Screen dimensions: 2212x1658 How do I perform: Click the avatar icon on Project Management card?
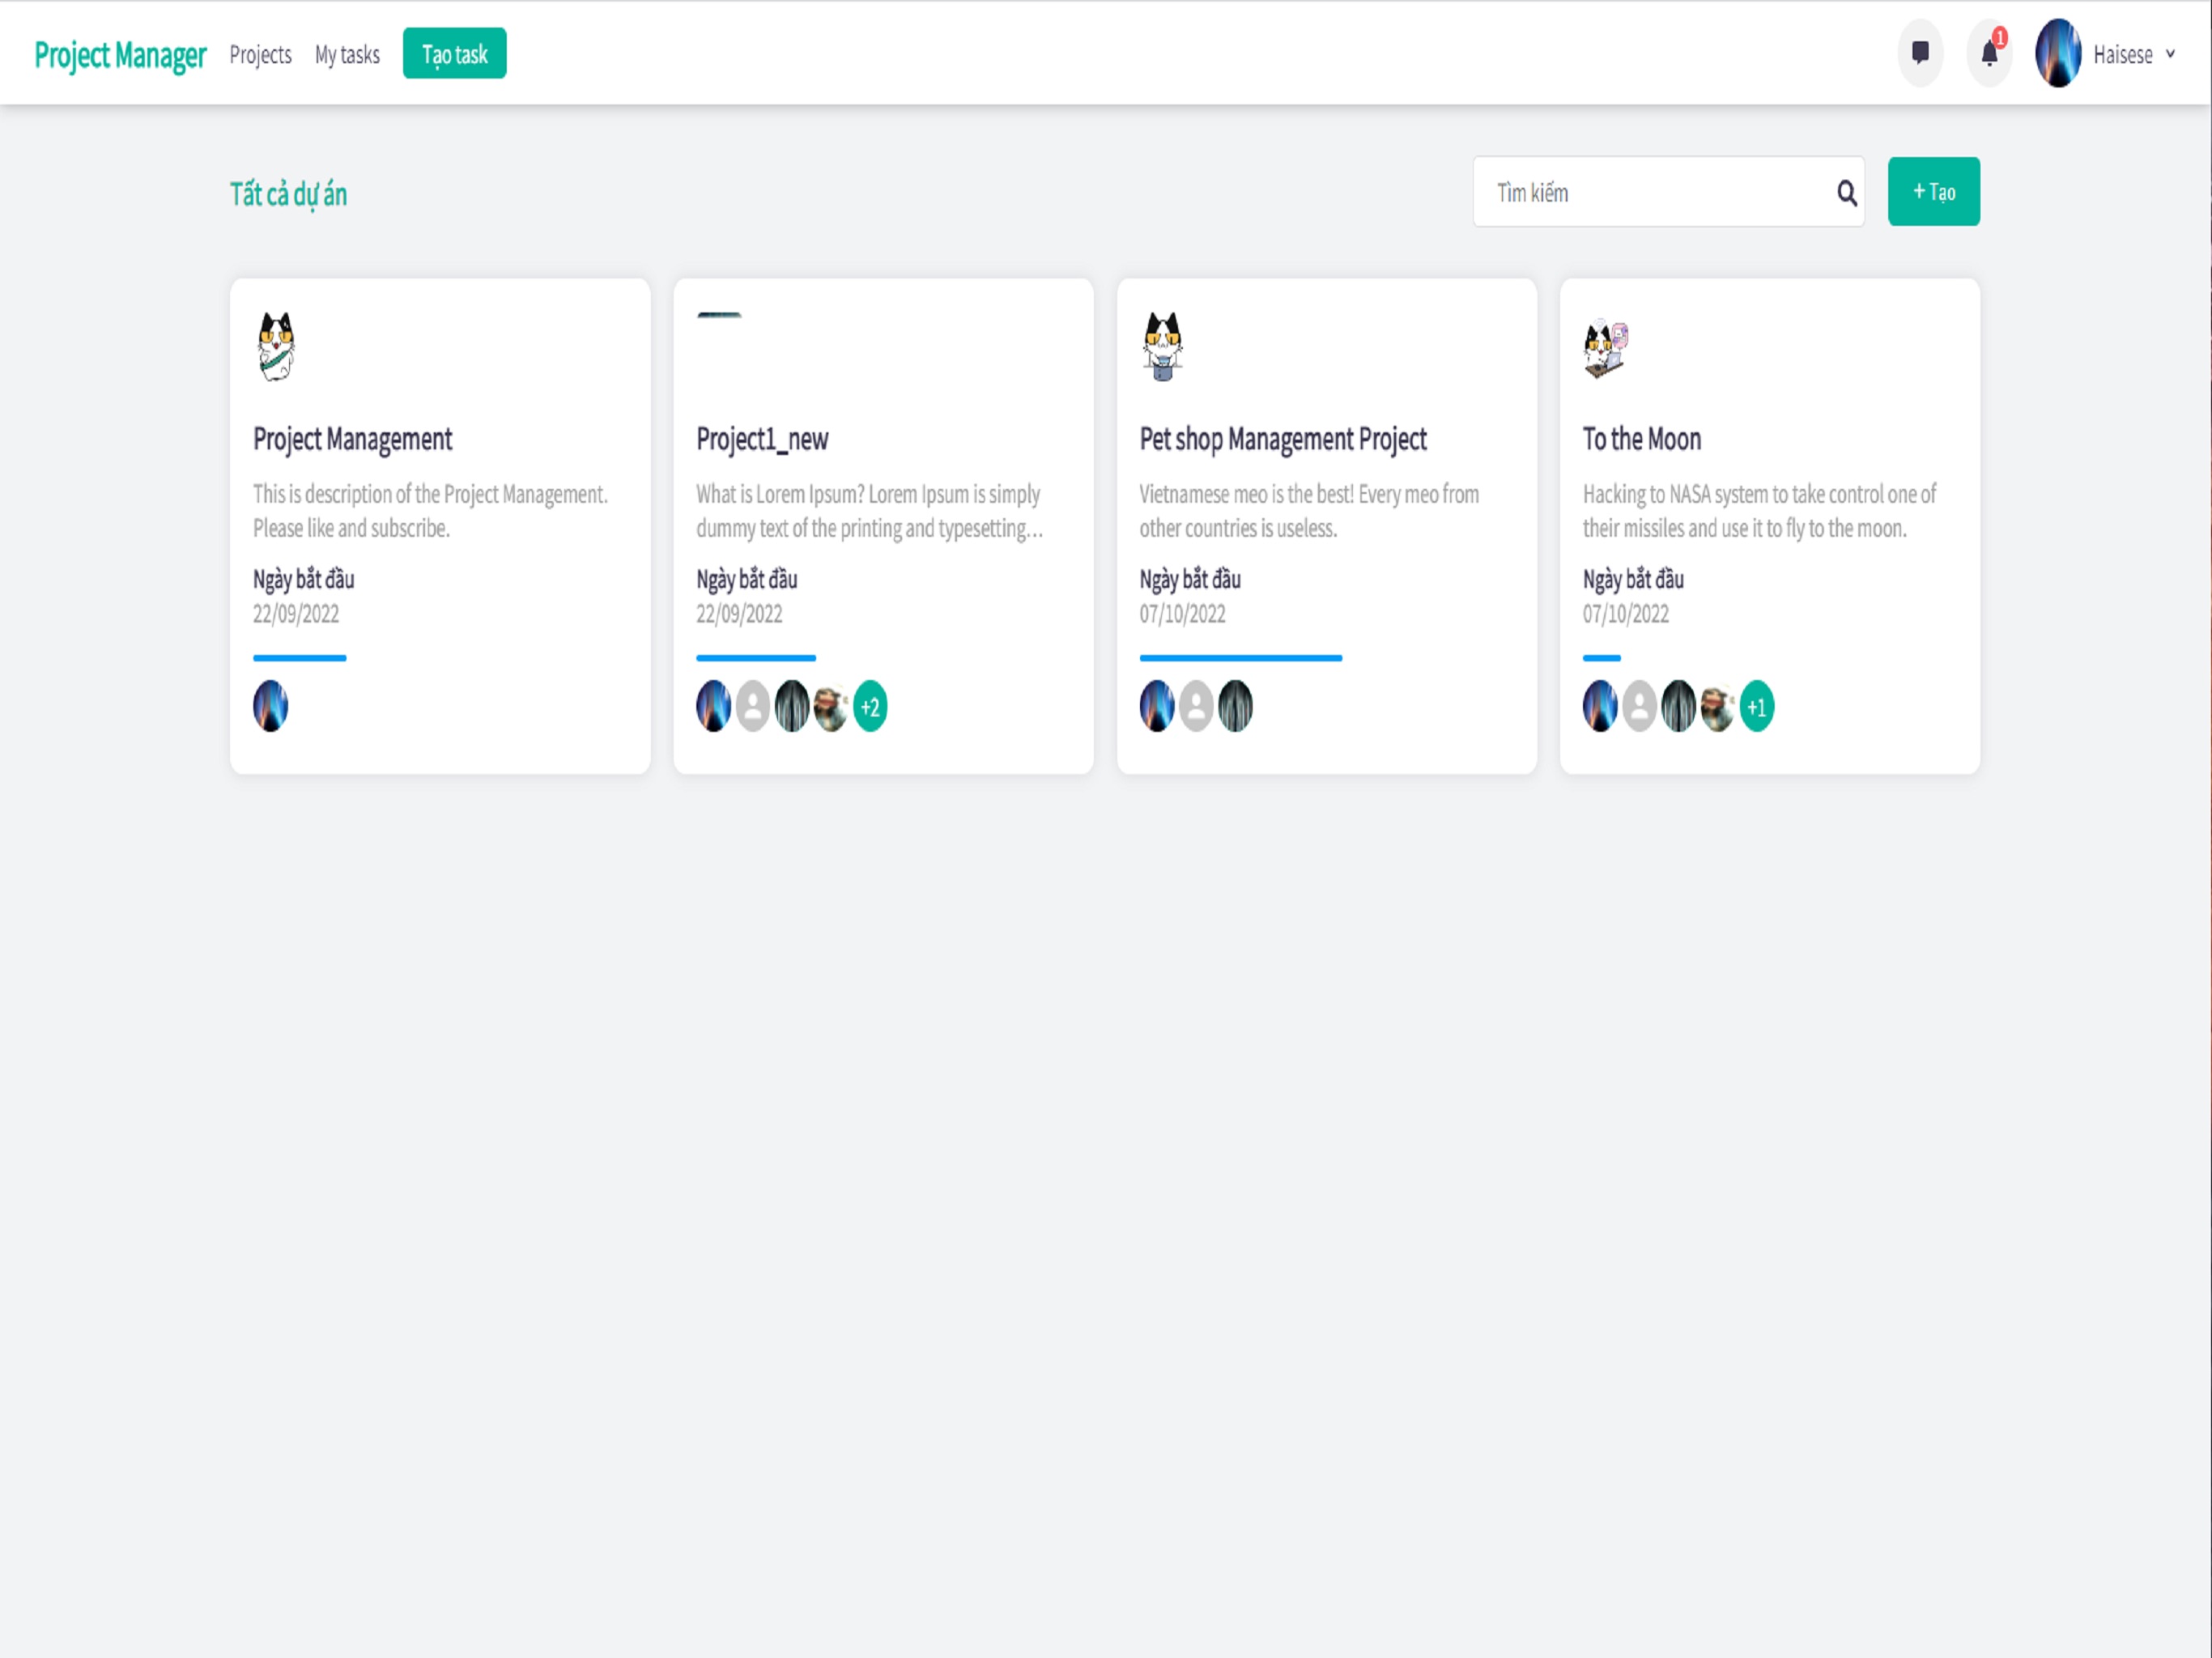pos(270,705)
